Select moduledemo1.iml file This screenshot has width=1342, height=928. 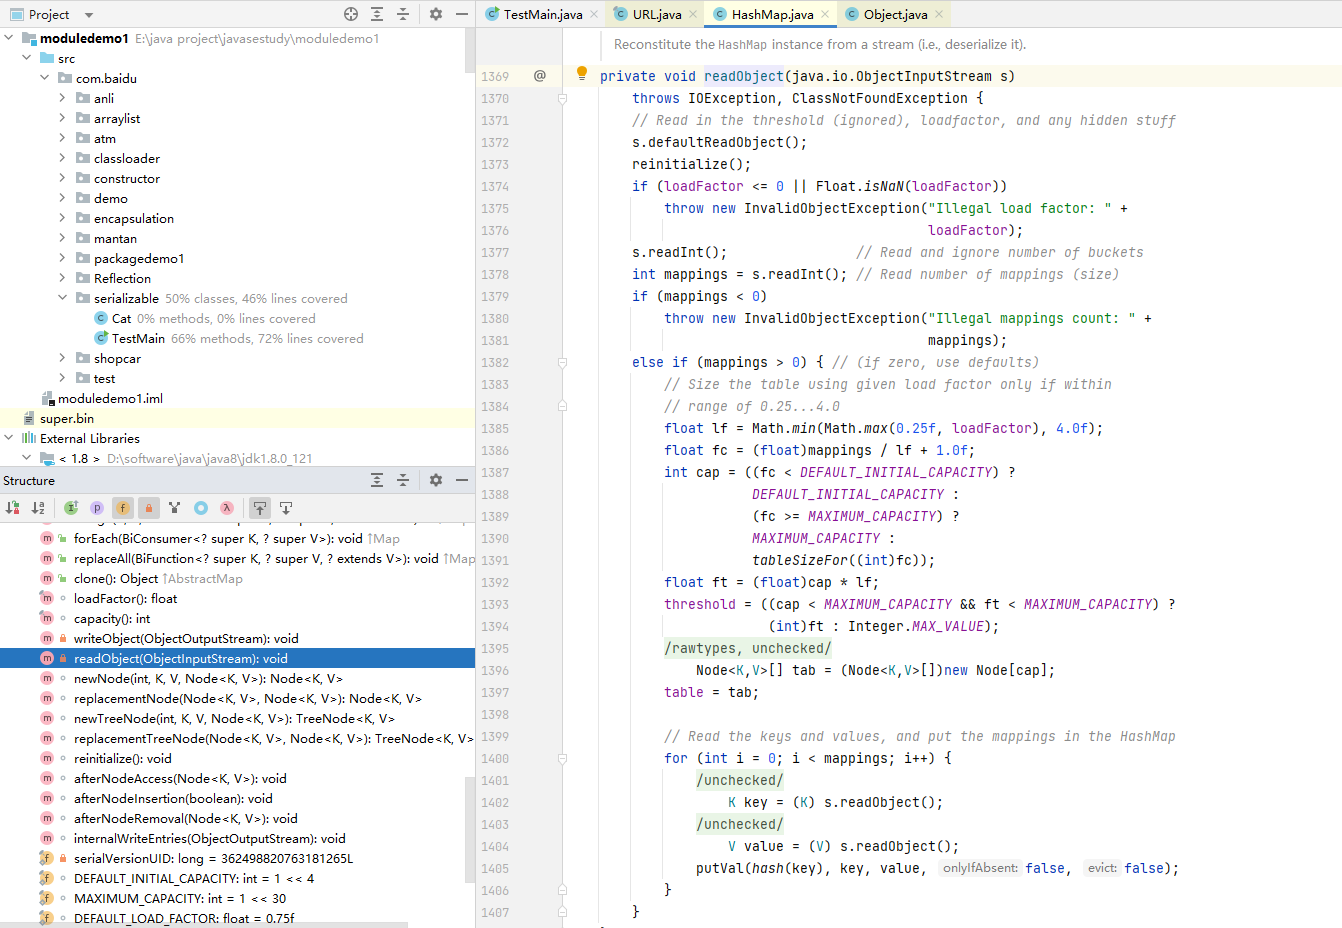(110, 398)
